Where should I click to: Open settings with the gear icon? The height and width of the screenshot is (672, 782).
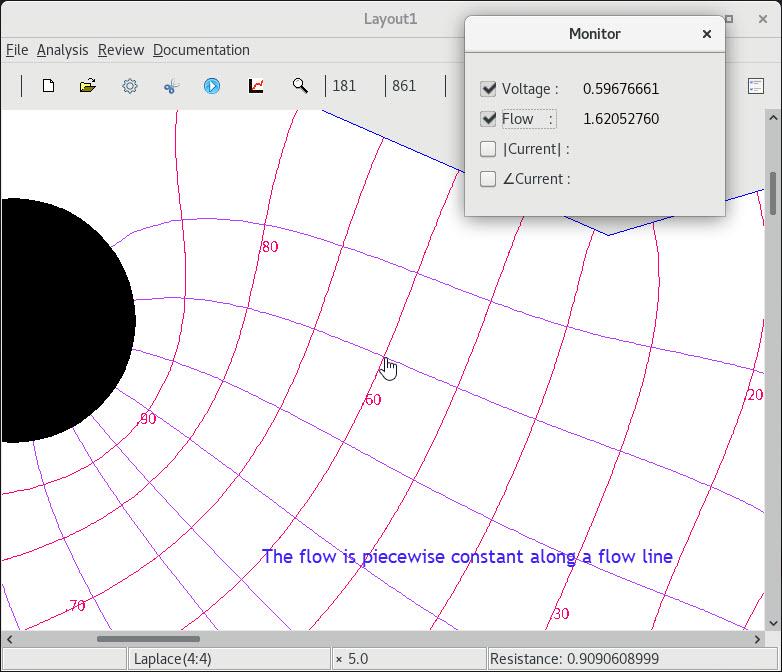[130, 86]
